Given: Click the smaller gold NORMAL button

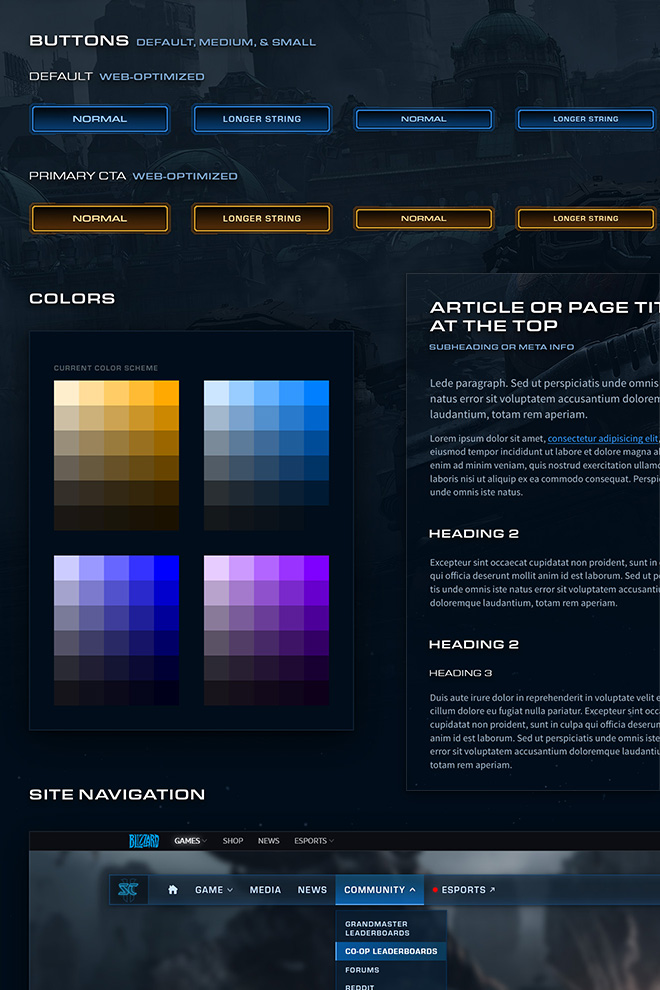Looking at the screenshot, I should point(424,218).
